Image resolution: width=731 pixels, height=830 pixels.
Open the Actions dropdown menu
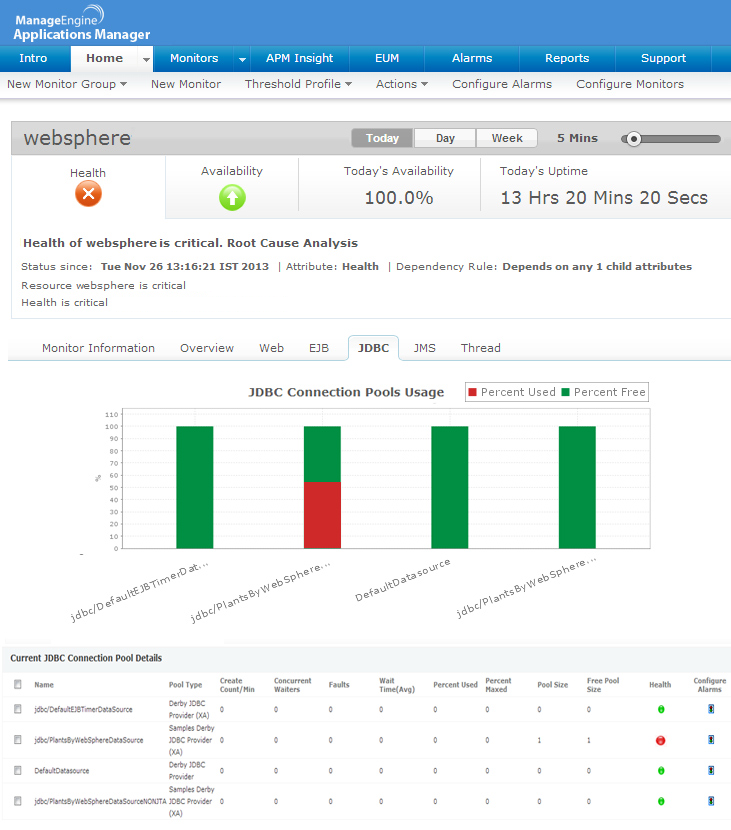coord(402,84)
